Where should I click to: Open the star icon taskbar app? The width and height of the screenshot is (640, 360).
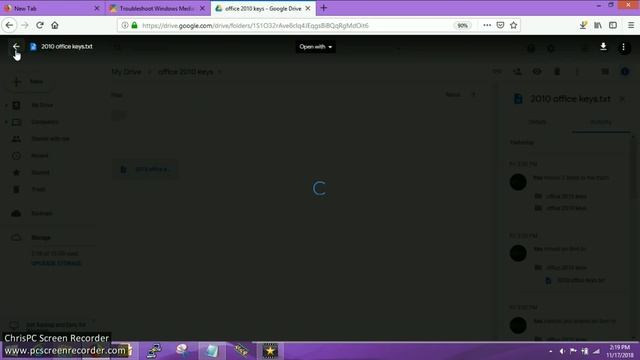tap(270, 351)
